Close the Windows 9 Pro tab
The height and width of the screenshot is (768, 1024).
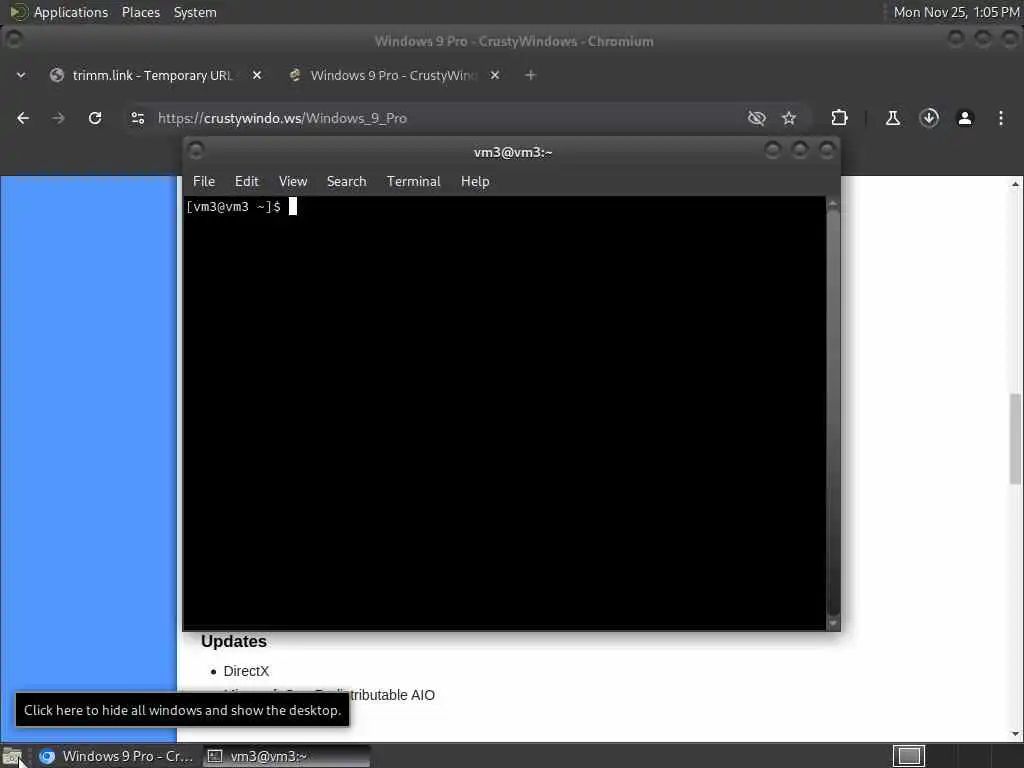[x=495, y=75]
